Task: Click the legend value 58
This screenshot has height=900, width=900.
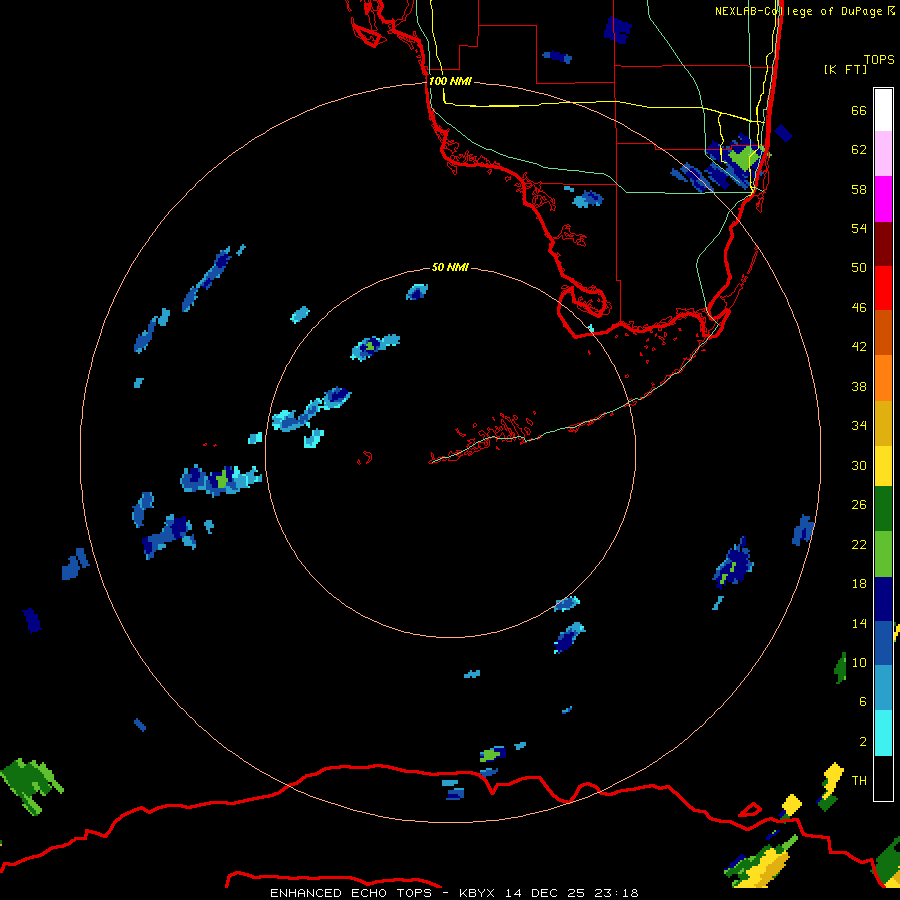Action: tap(859, 189)
